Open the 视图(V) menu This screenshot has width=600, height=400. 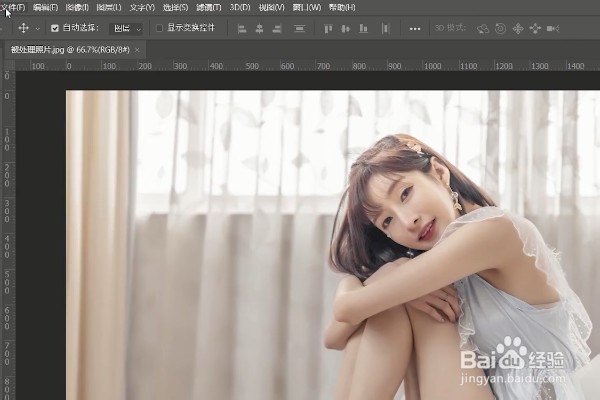[272, 7]
